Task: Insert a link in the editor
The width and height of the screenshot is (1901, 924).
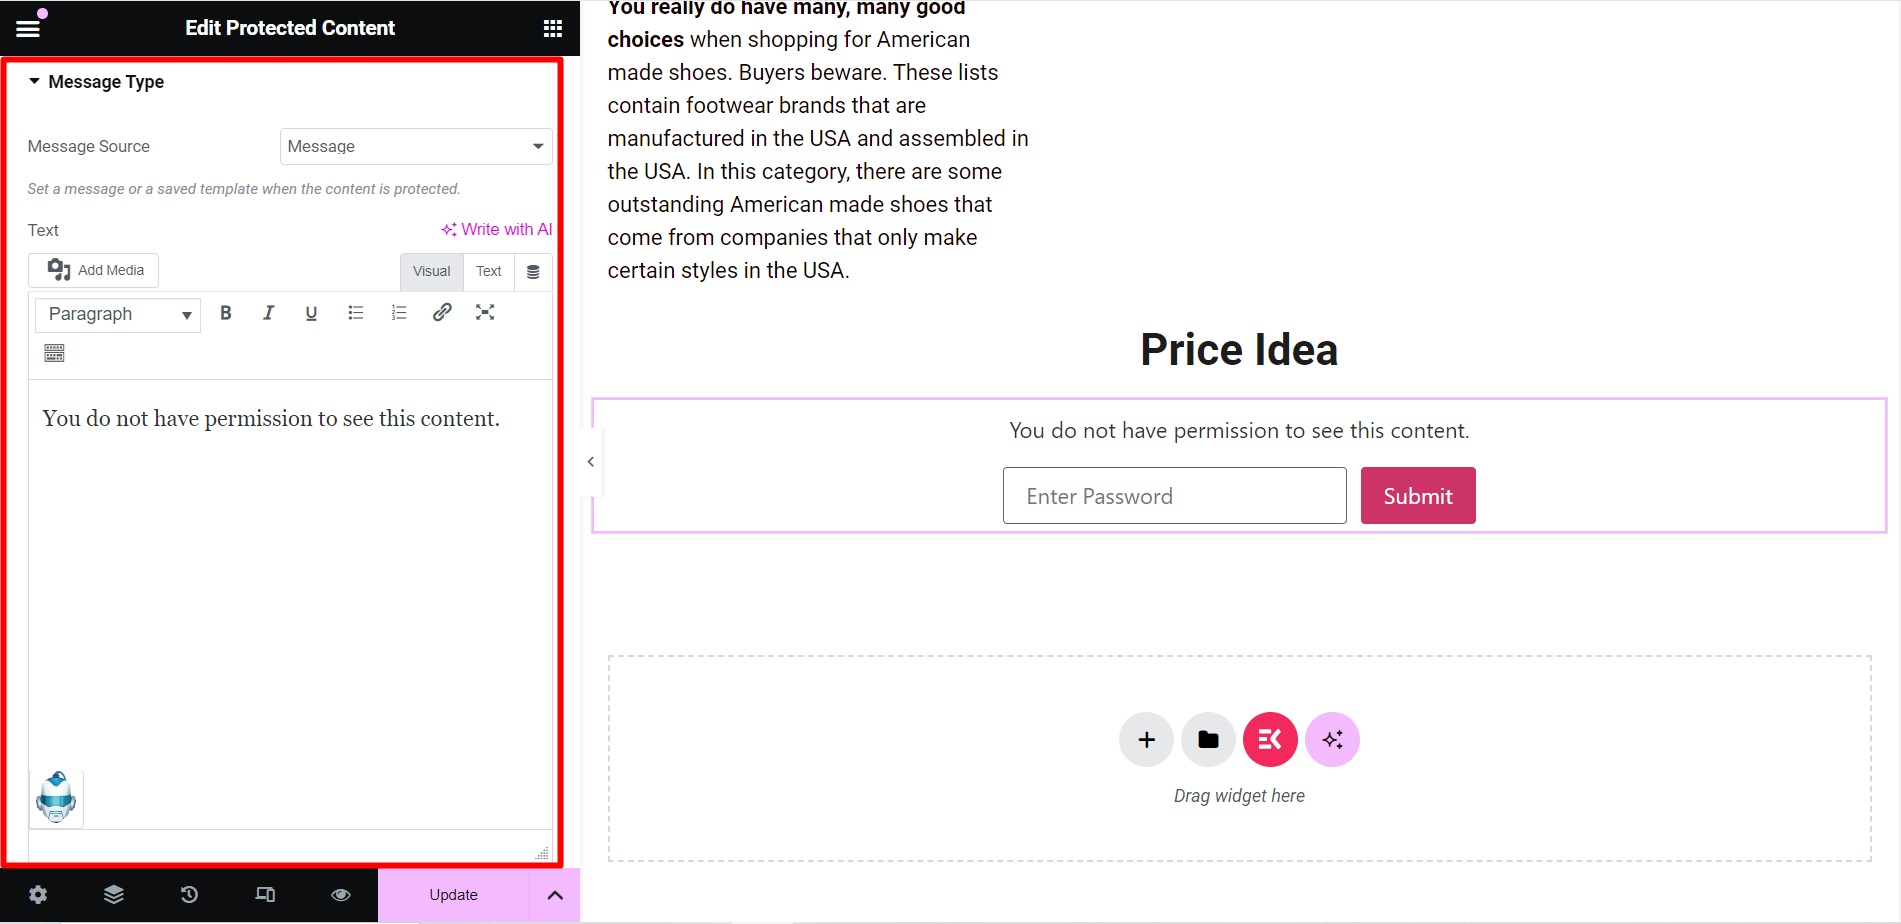Action: coord(442,313)
